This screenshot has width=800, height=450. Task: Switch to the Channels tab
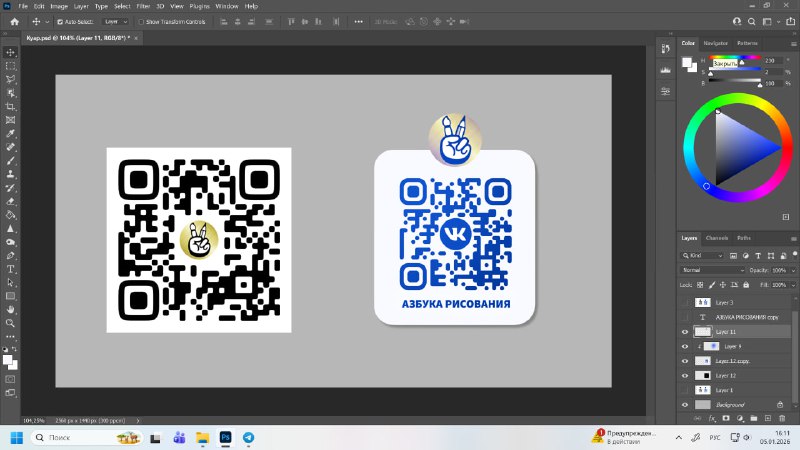tap(717, 238)
